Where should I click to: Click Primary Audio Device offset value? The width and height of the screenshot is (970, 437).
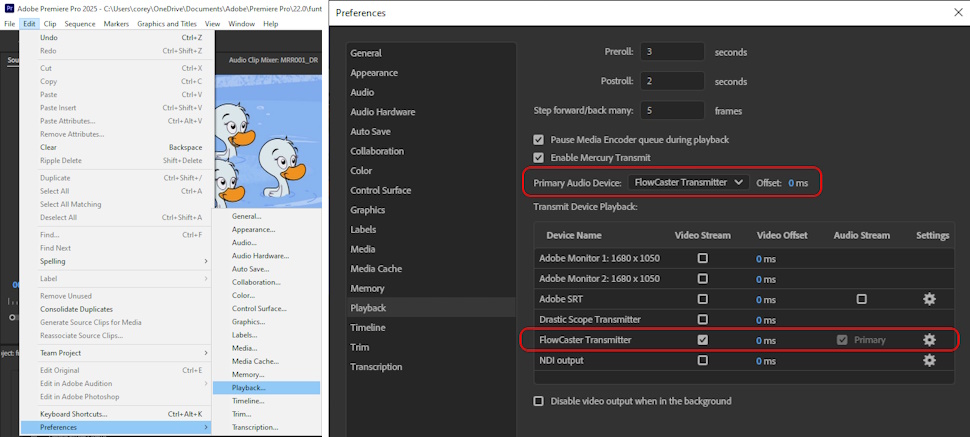tap(797, 183)
